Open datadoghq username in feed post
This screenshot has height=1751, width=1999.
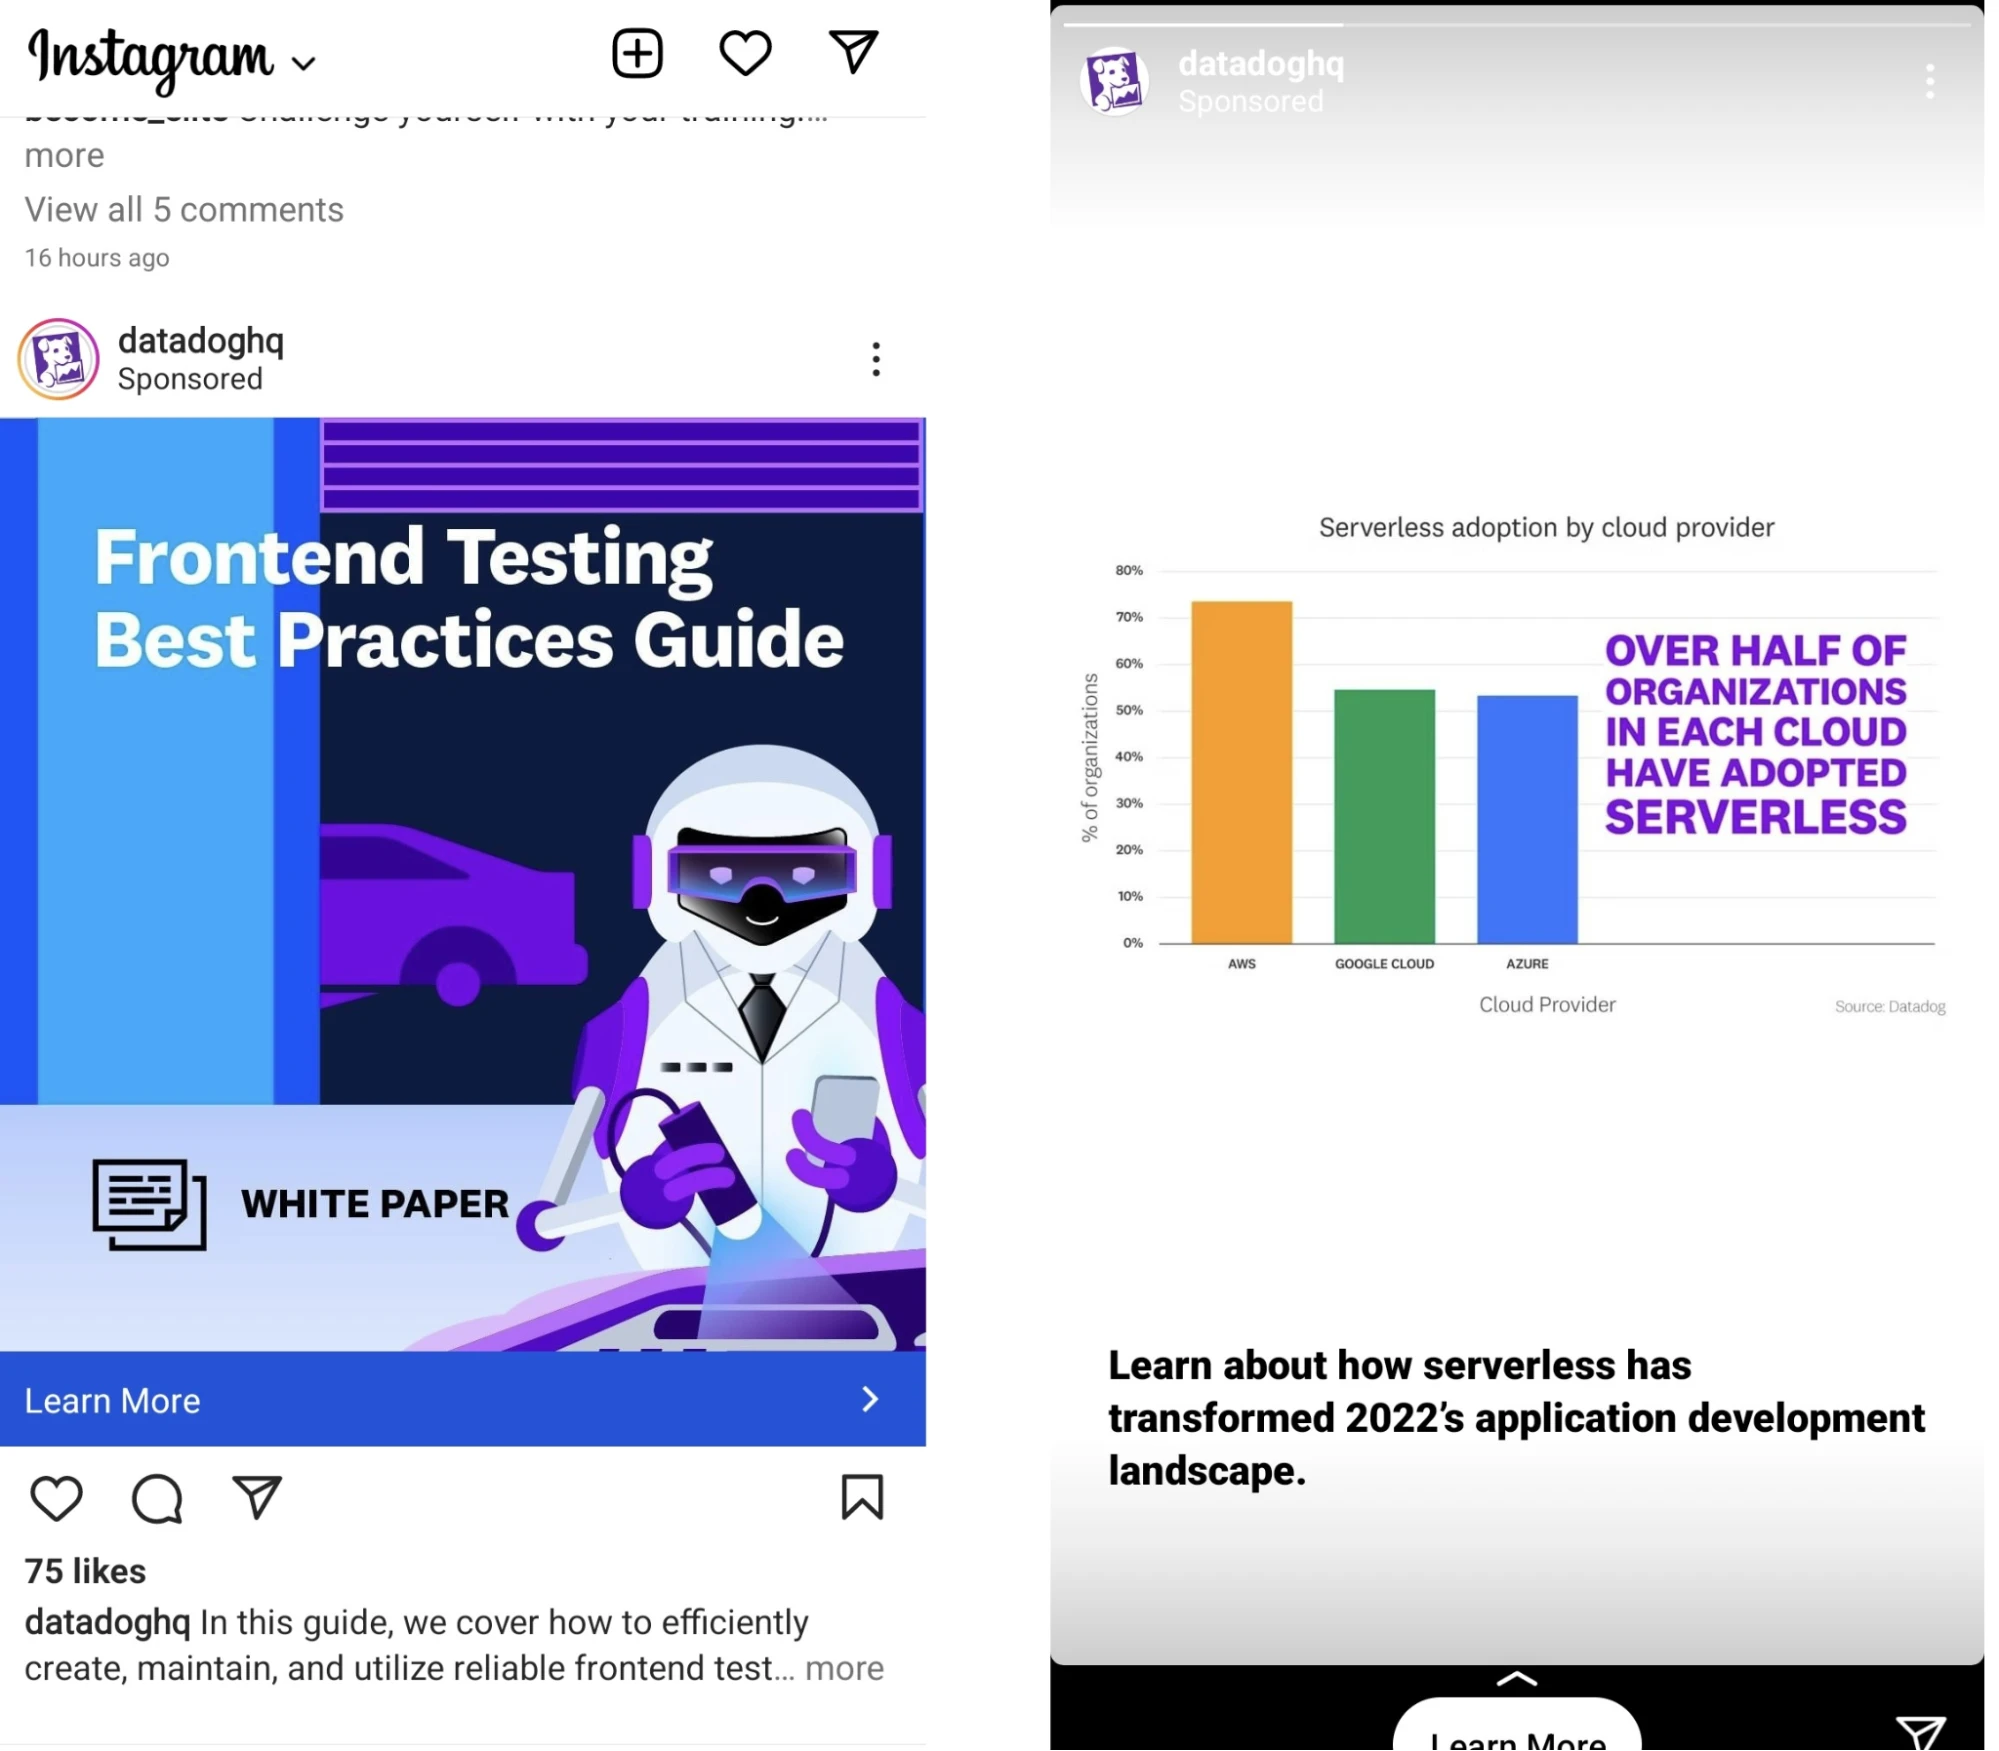pos(201,341)
